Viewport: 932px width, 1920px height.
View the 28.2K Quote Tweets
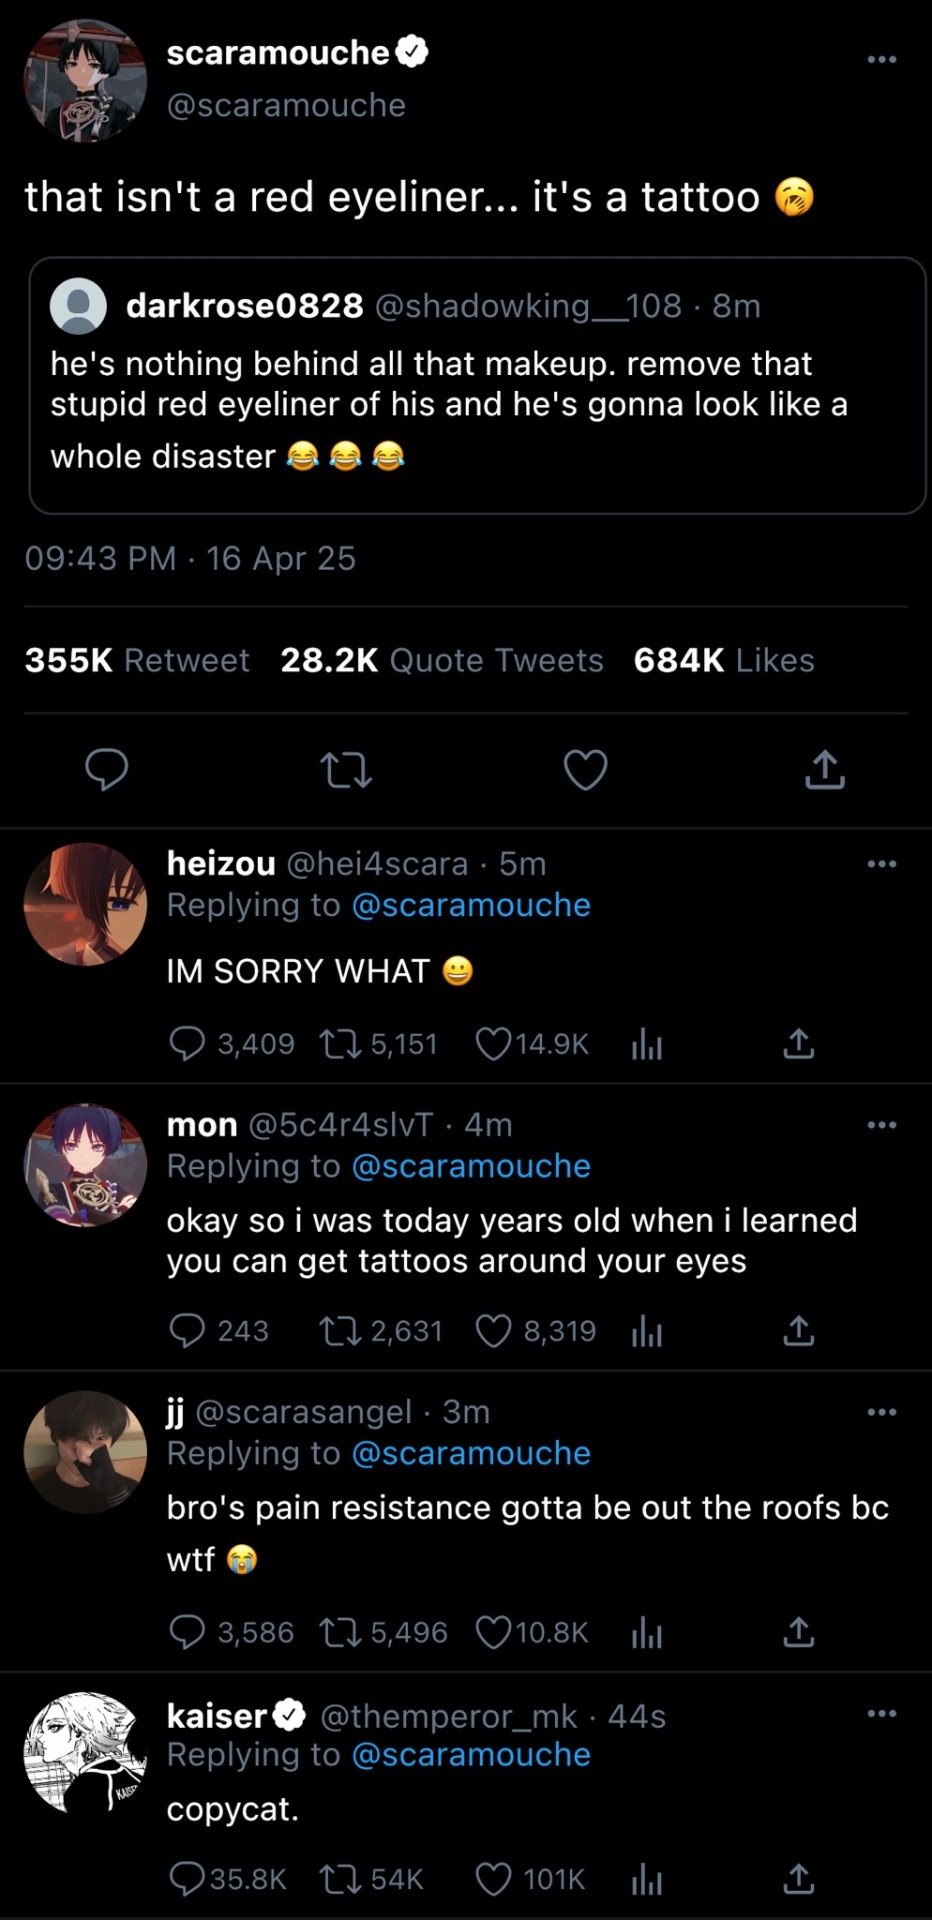click(441, 660)
